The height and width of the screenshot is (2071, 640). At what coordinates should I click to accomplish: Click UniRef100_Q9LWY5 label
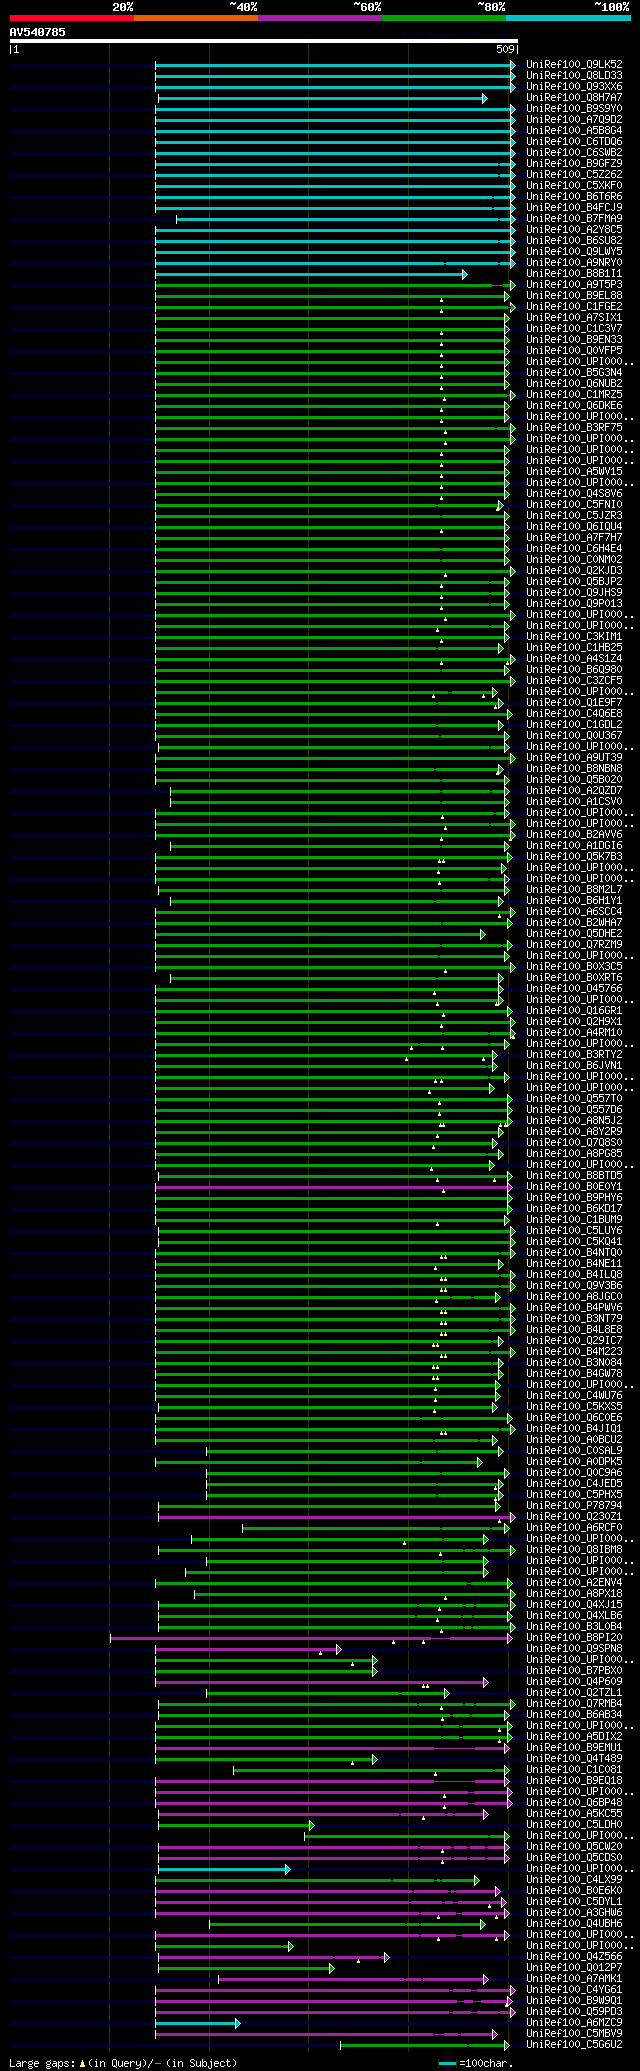point(574,251)
